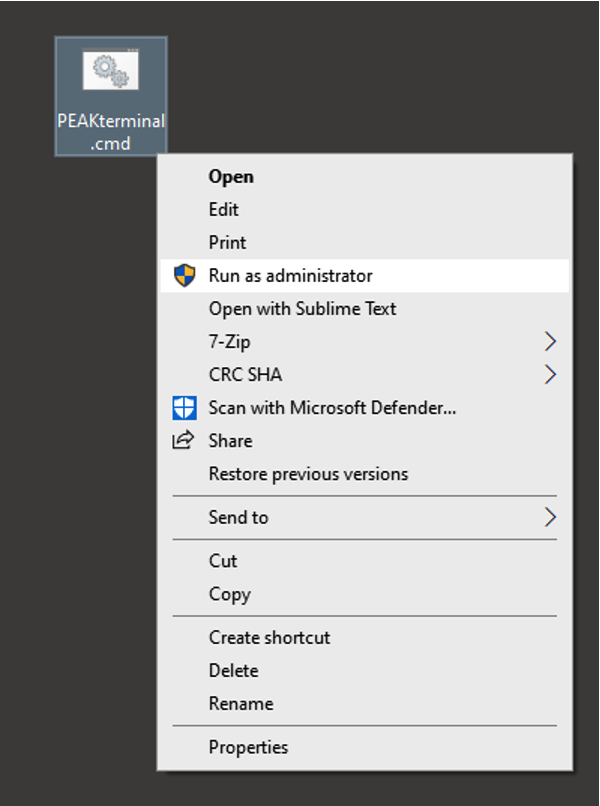Click the Microsoft Defender shield icon
The width and height of the screenshot is (600, 806).
[184, 408]
